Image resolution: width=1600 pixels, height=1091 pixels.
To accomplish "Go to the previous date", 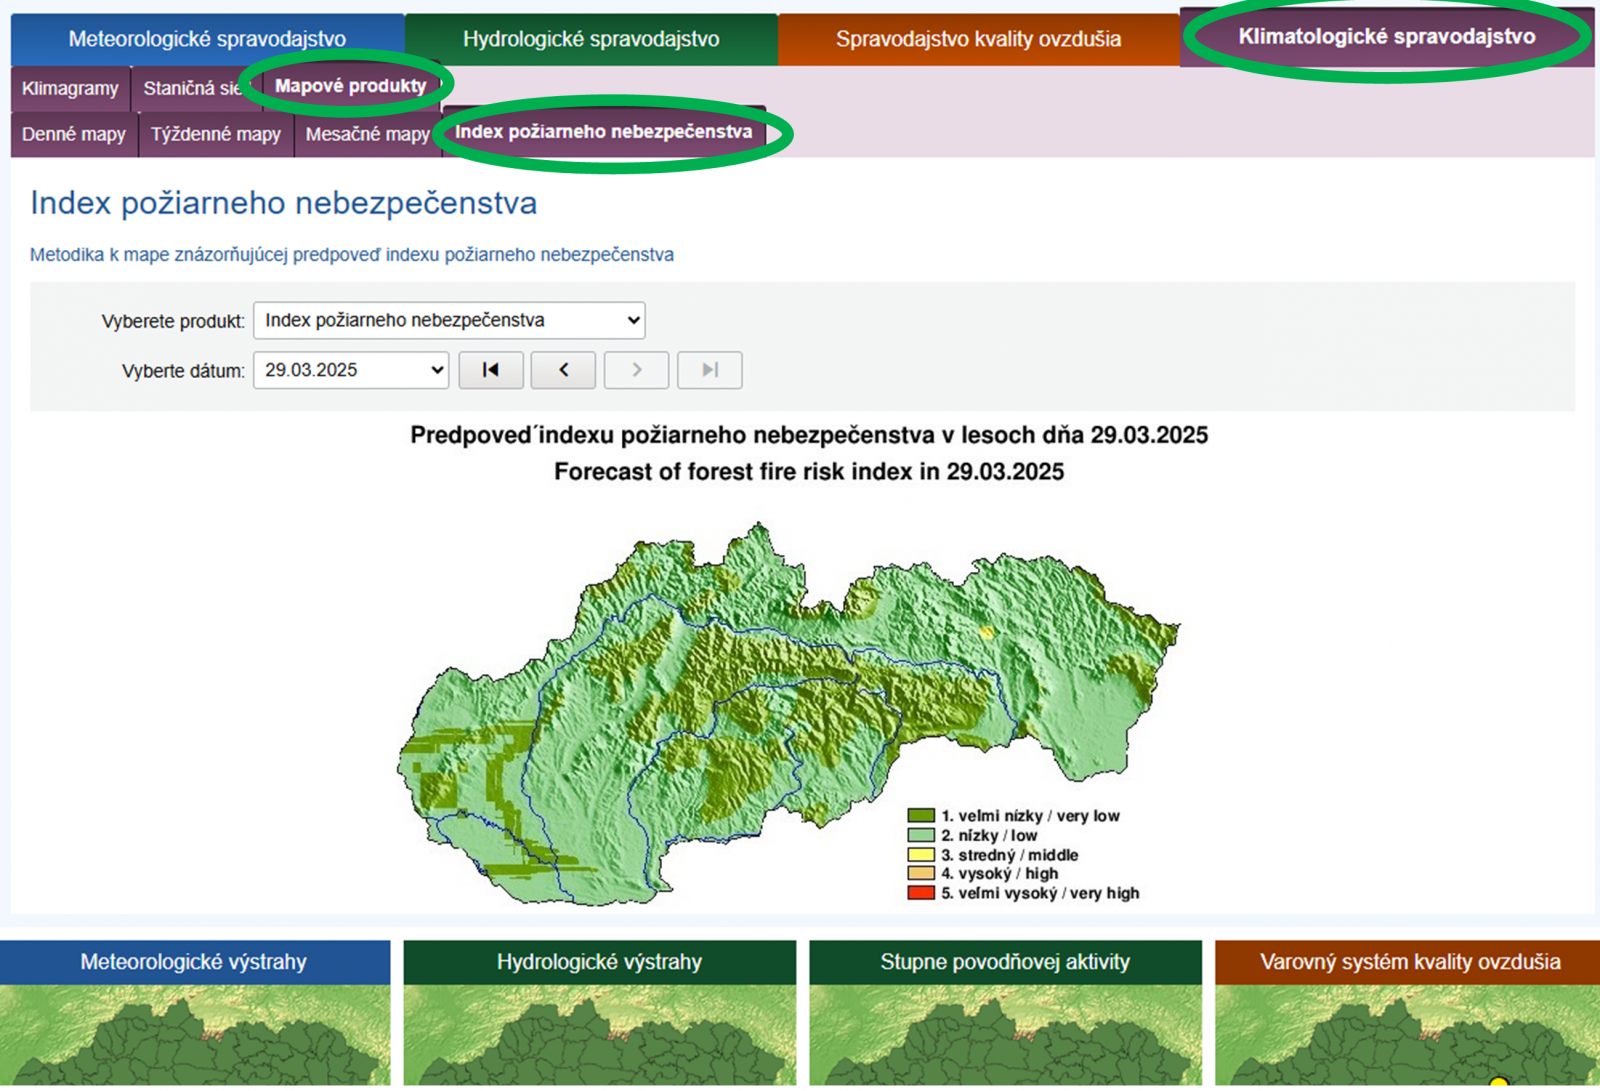I will coord(563,370).
